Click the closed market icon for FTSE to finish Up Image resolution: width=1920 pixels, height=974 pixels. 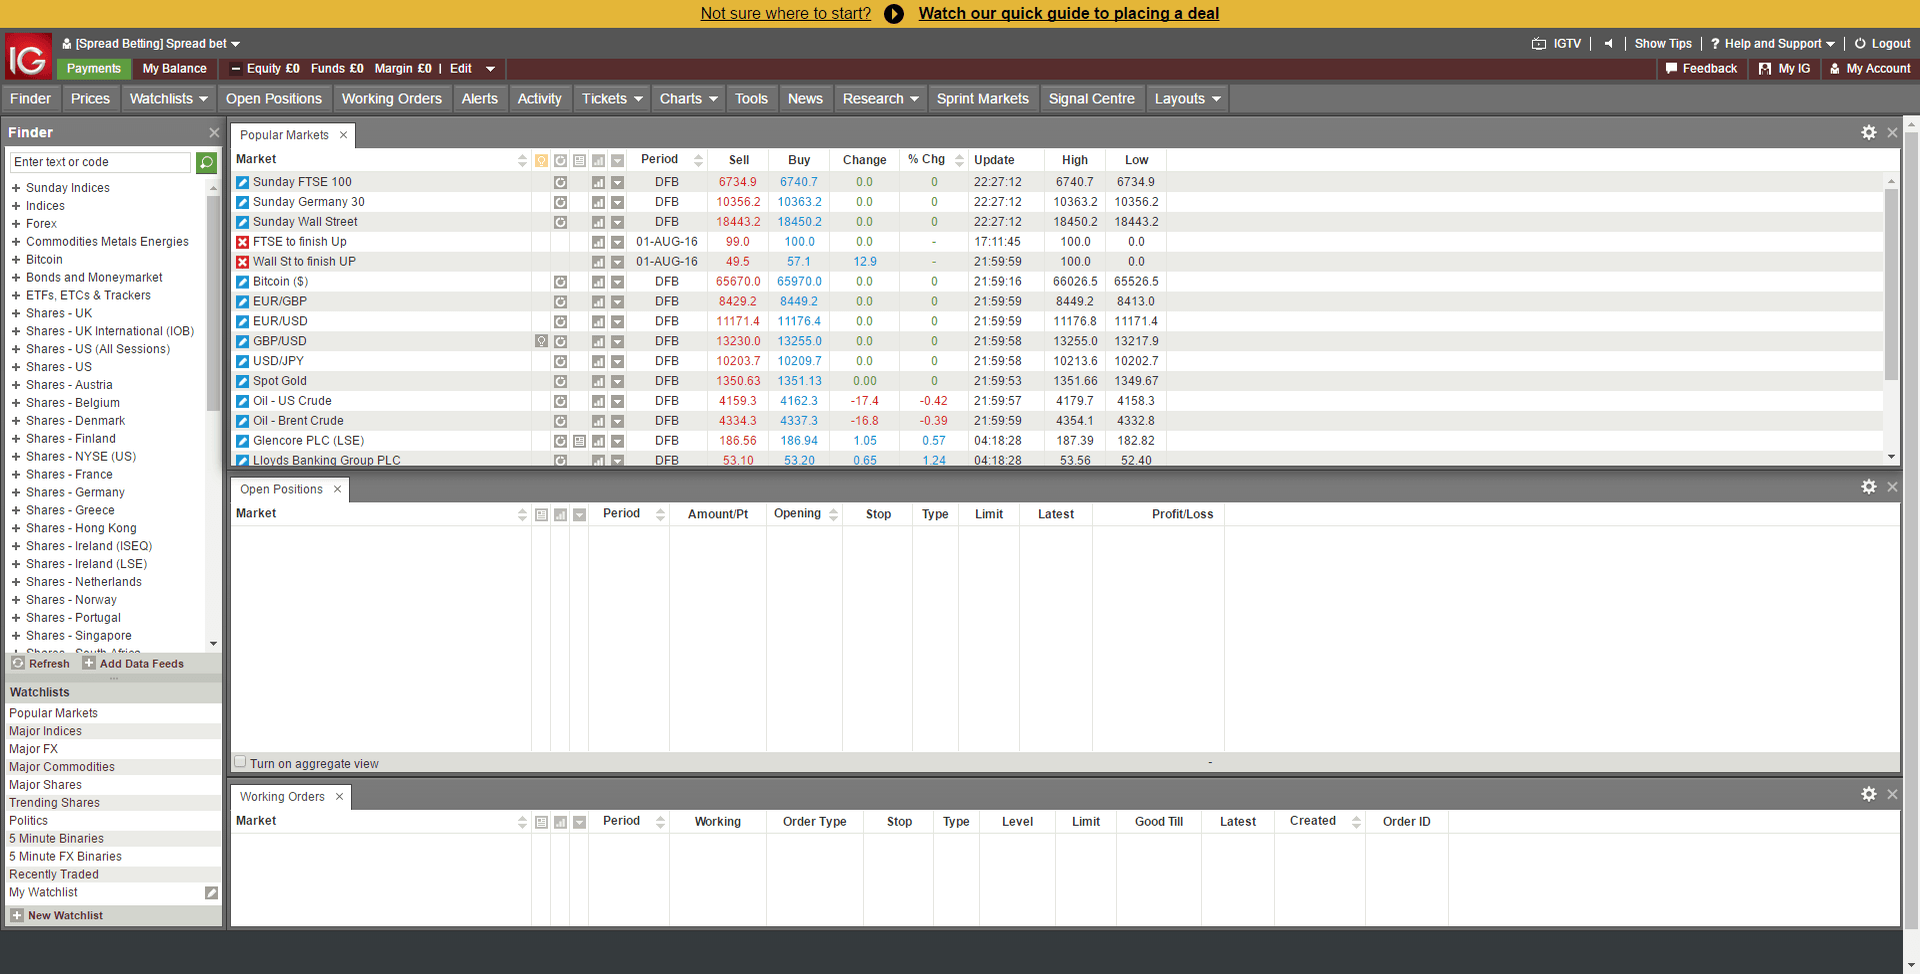coord(242,242)
